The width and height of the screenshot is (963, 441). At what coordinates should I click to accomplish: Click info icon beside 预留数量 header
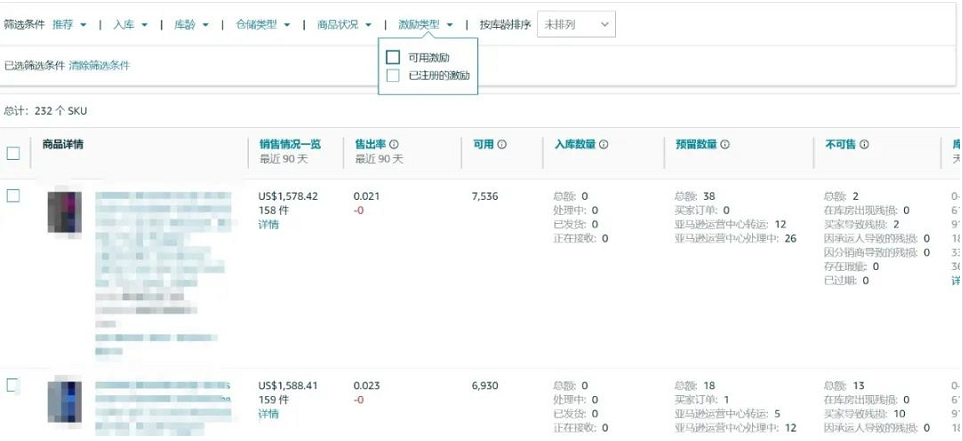[x=725, y=145]
